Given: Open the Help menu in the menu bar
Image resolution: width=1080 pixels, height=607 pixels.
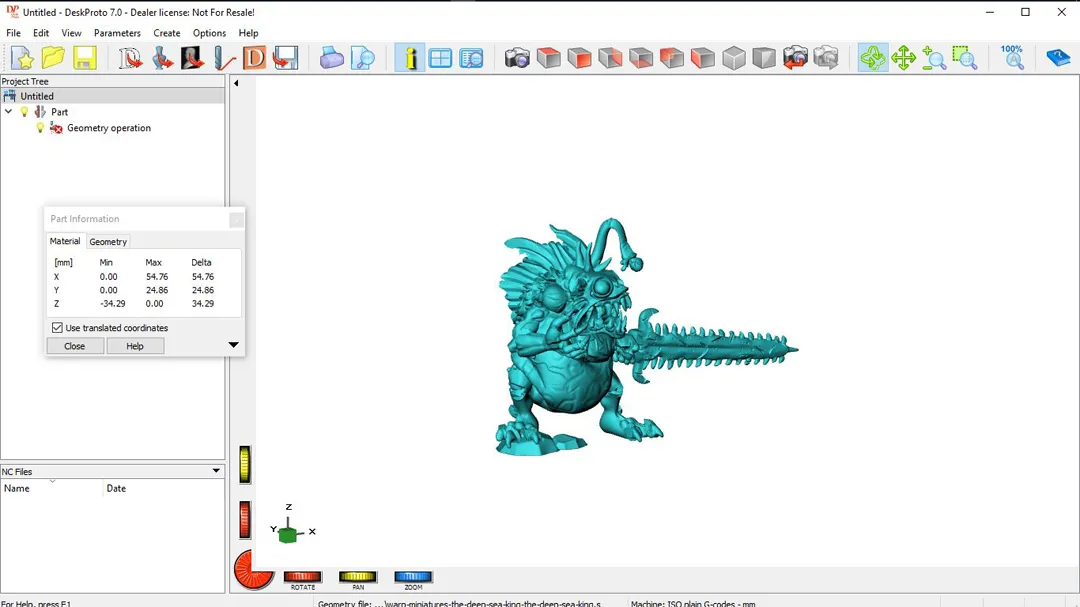Looking at the screenshot, I should pos(248,33).
